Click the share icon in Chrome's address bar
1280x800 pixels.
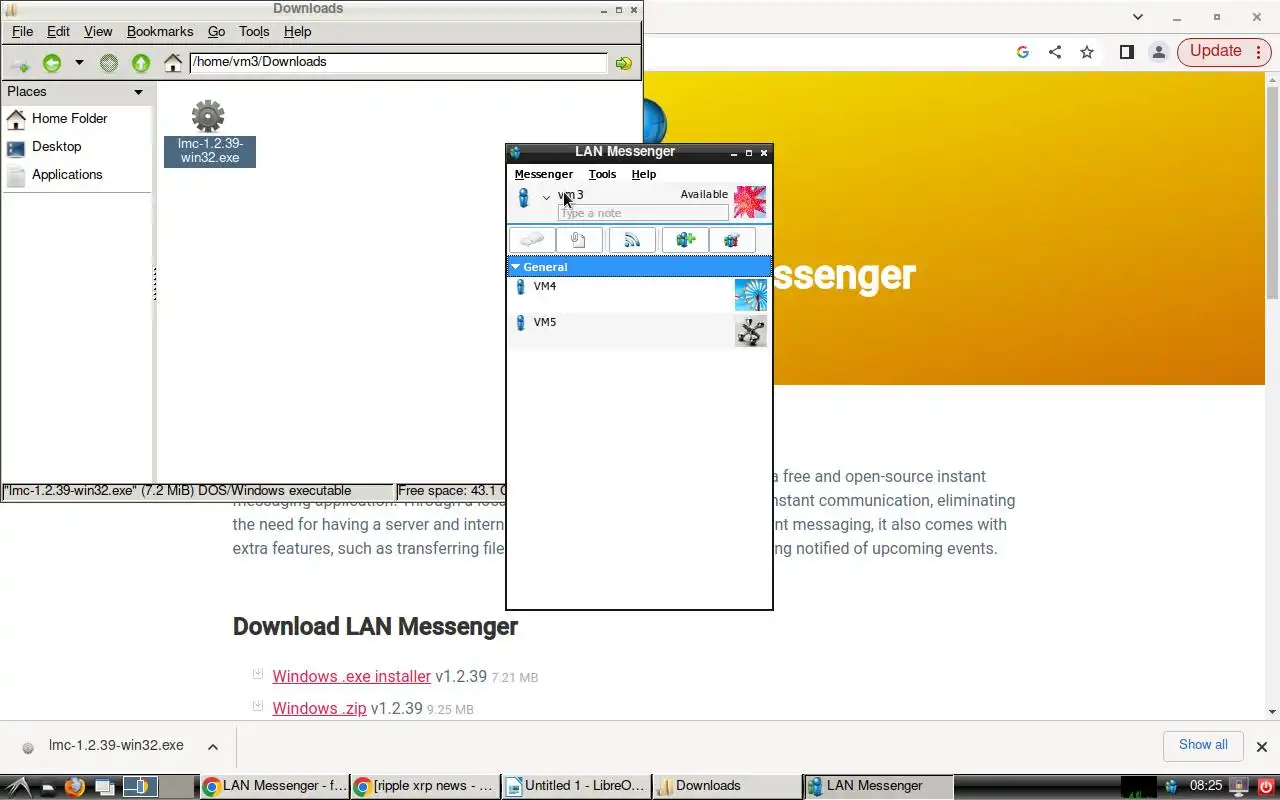[x=1055, y=52]
